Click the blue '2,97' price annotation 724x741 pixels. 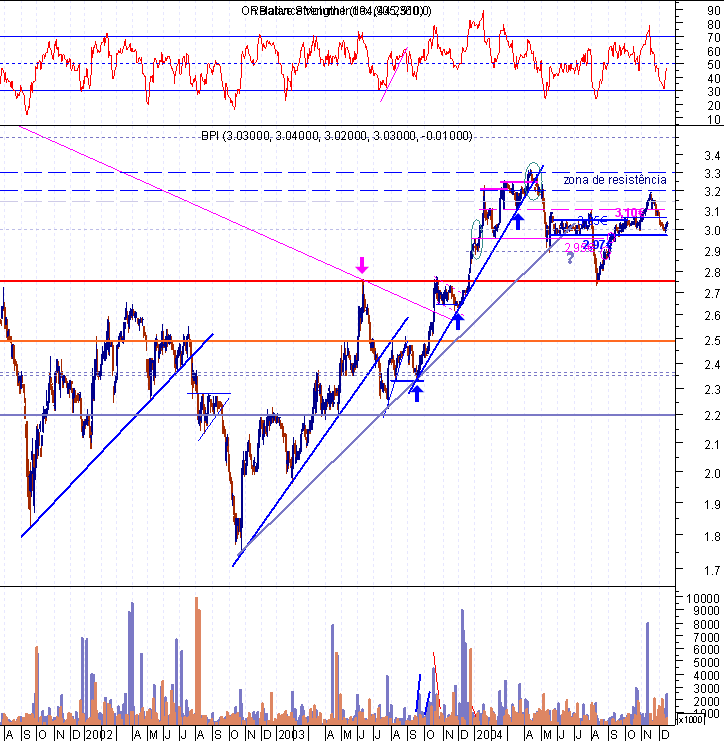click(594, 244)
